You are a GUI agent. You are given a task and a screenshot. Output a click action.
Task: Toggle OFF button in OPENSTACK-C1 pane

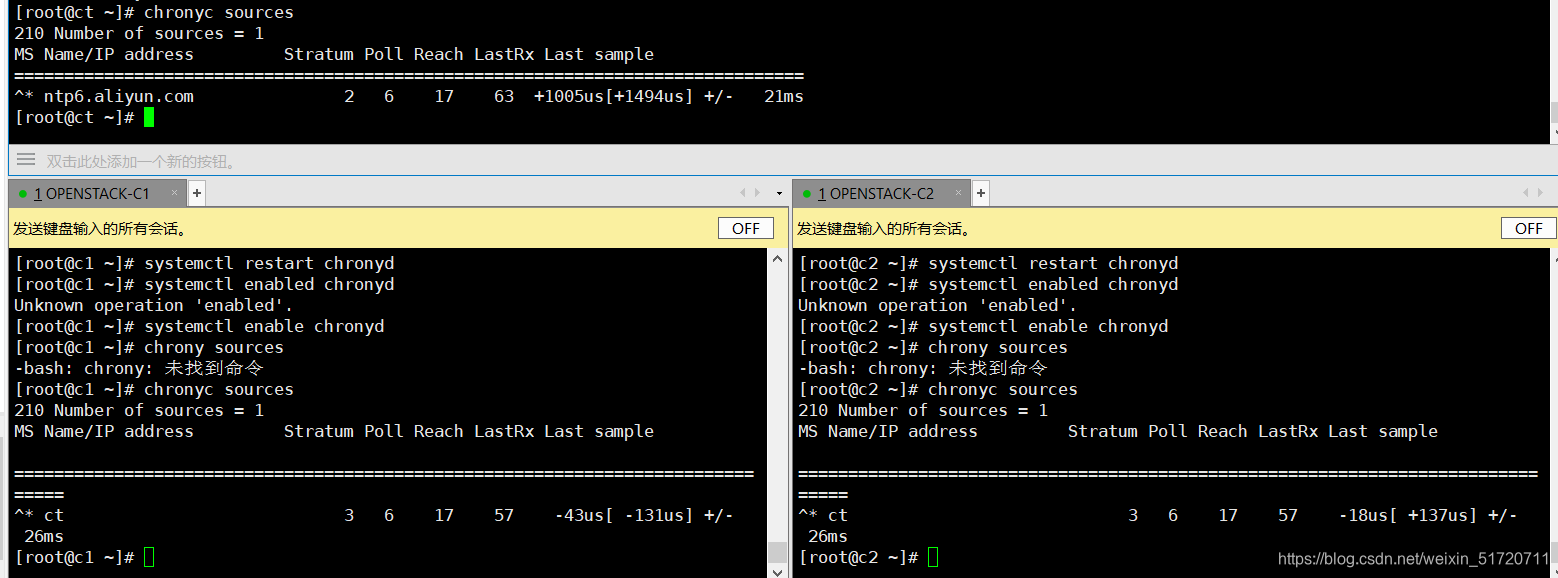tap(746, 228)
